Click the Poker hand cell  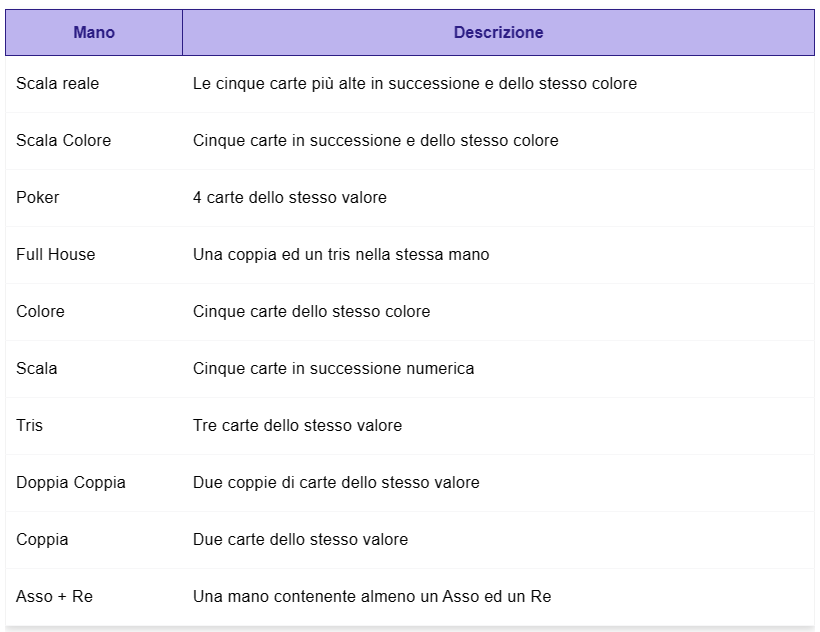[38, 198]
